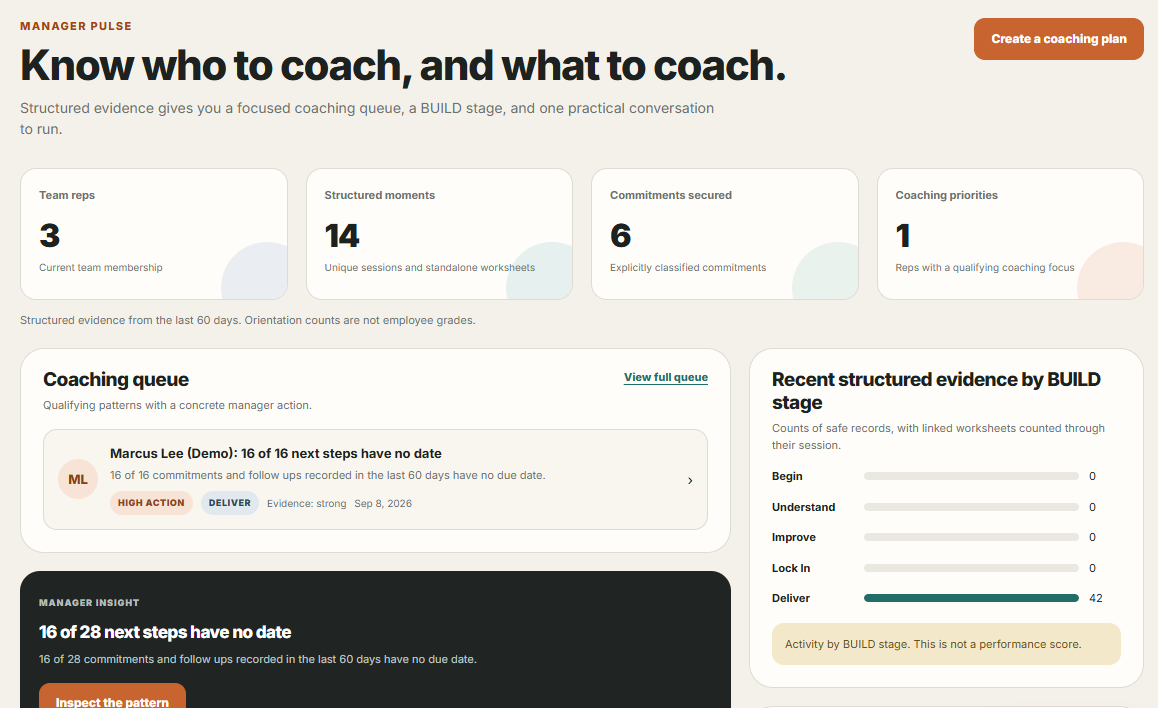Click Reps with a qualifying coaching focus caption
This screenshot has width=1158, height=708.
pos(985,267)
